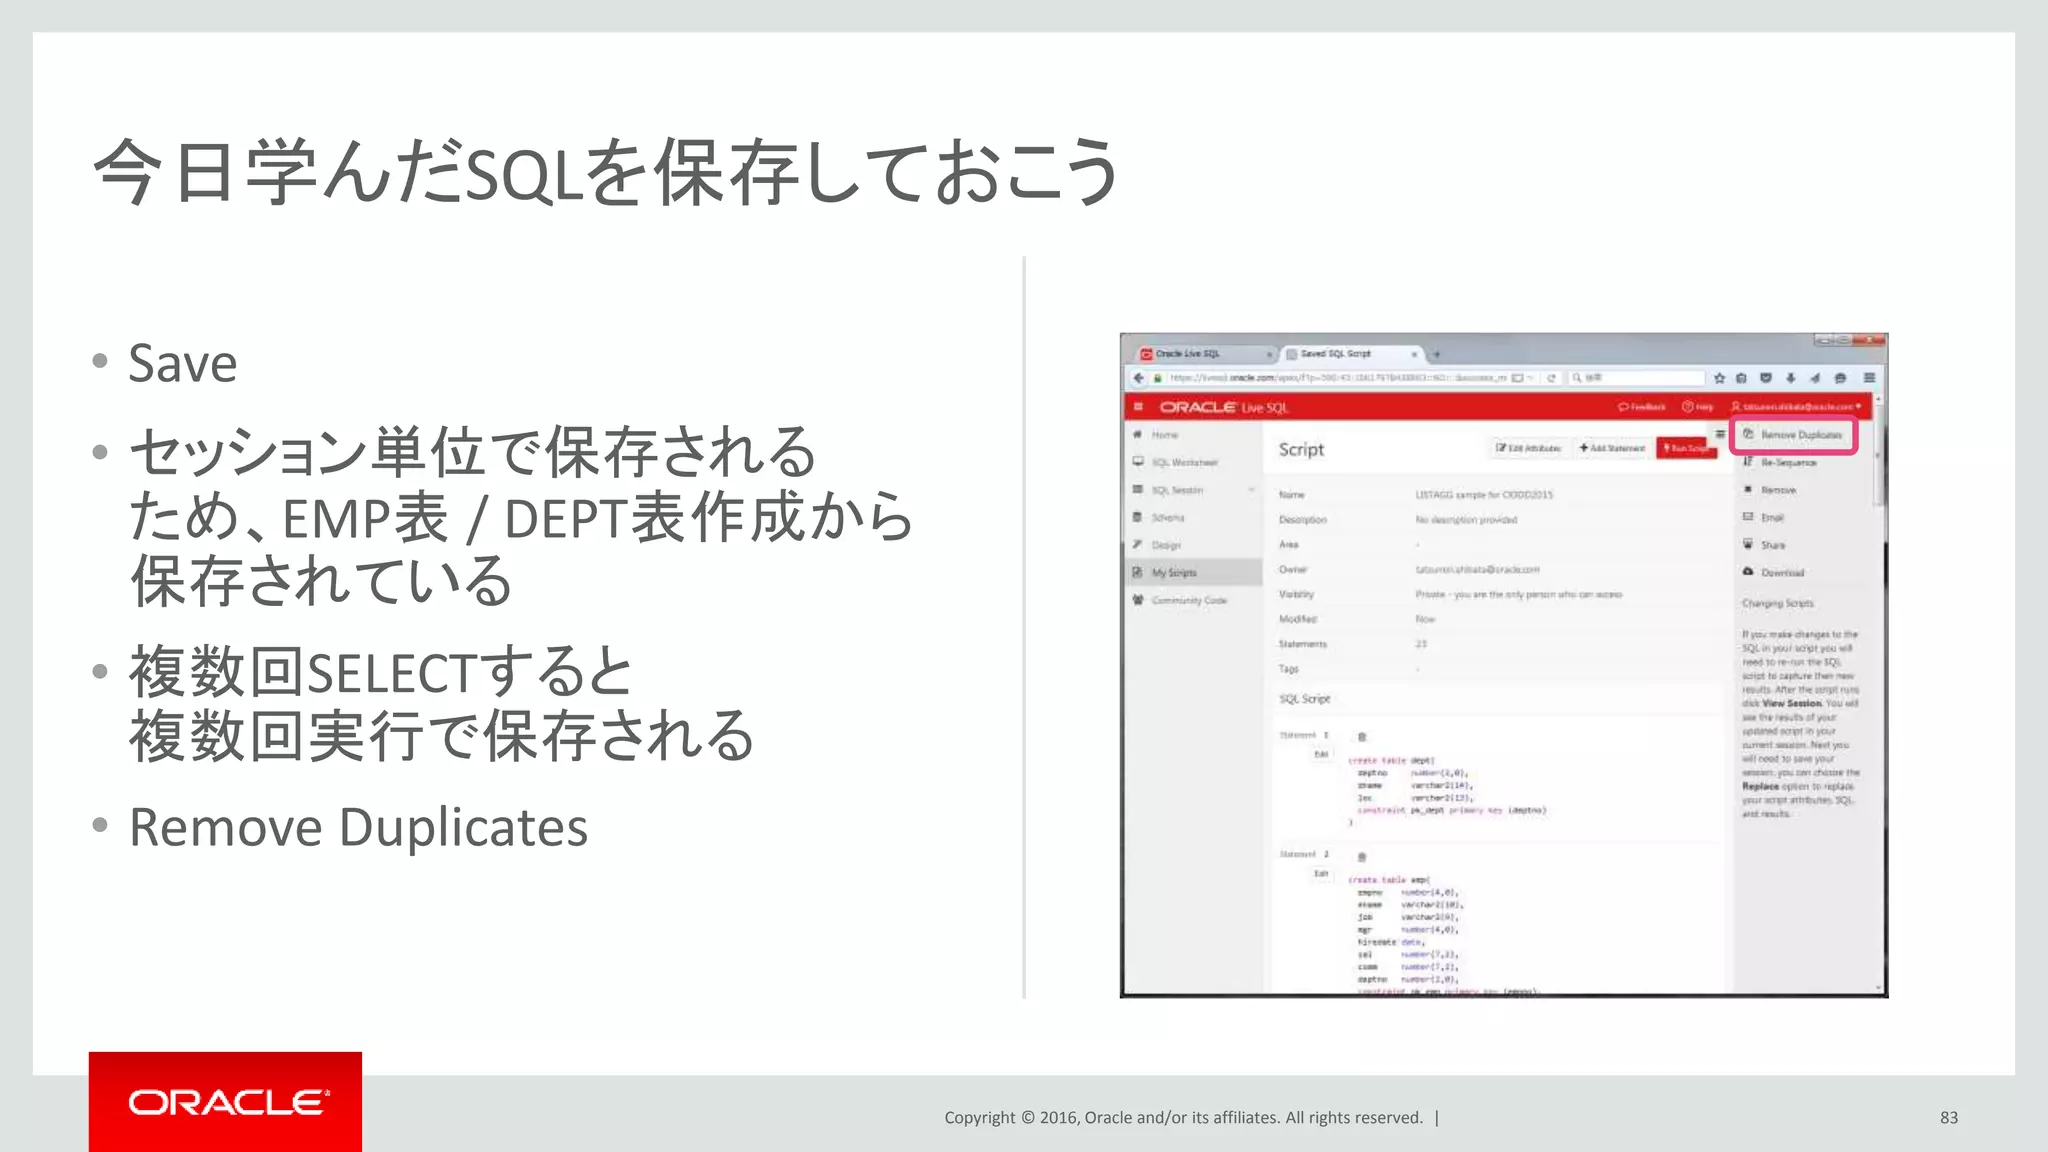Image resolution: width=2048 pixels, height=1152 pixels.
Task: Click Edit under Statement 1
Action: (1321, 754)
